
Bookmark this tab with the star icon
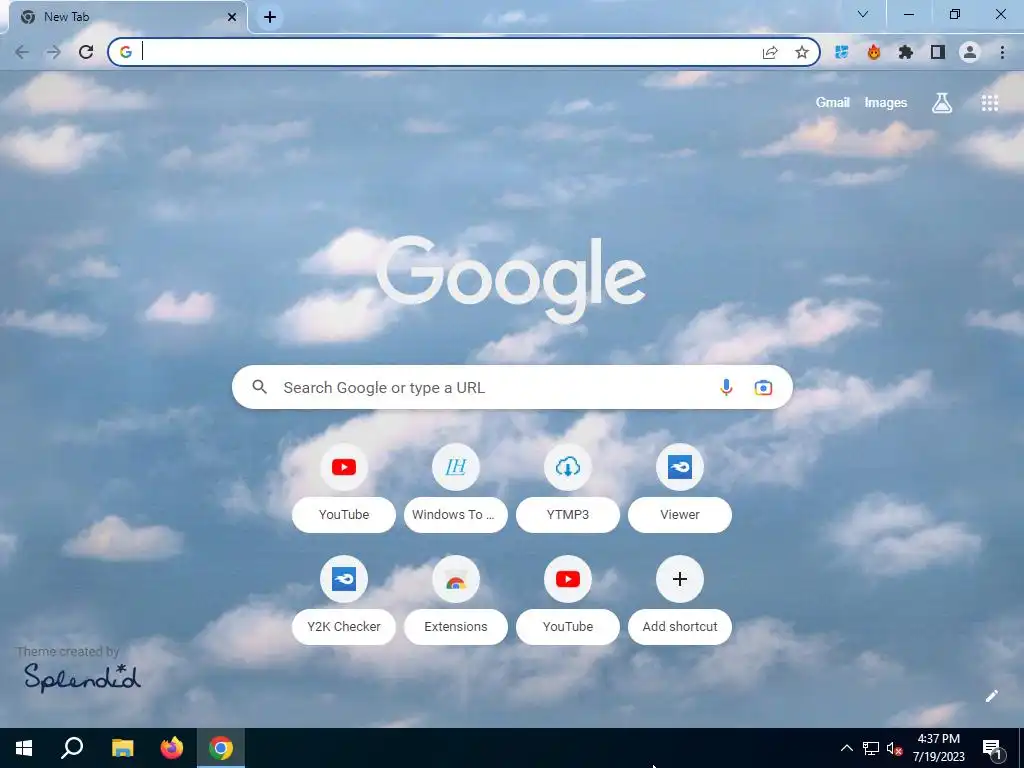(x=802, y=52)
